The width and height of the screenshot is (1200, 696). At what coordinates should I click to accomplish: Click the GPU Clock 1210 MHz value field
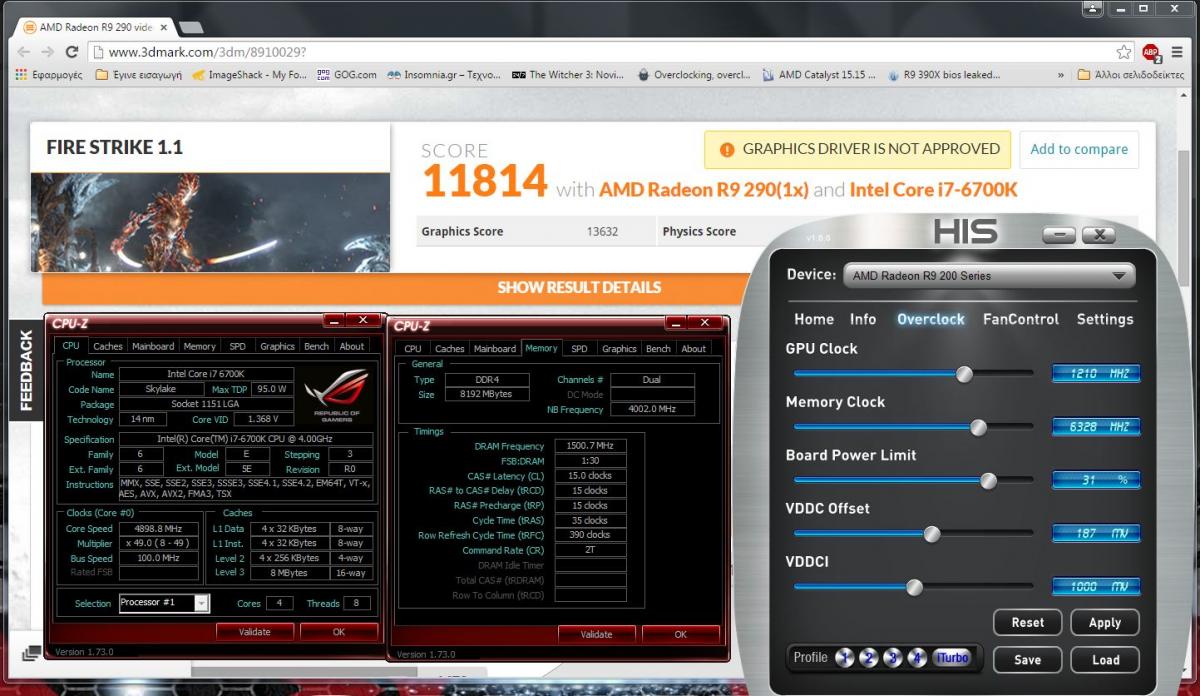point(1096,374)
